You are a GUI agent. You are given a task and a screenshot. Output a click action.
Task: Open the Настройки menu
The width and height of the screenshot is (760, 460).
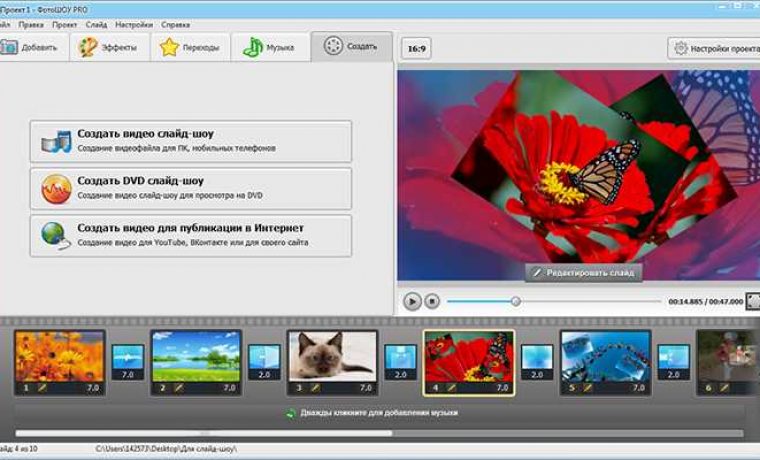coord(134,25)
